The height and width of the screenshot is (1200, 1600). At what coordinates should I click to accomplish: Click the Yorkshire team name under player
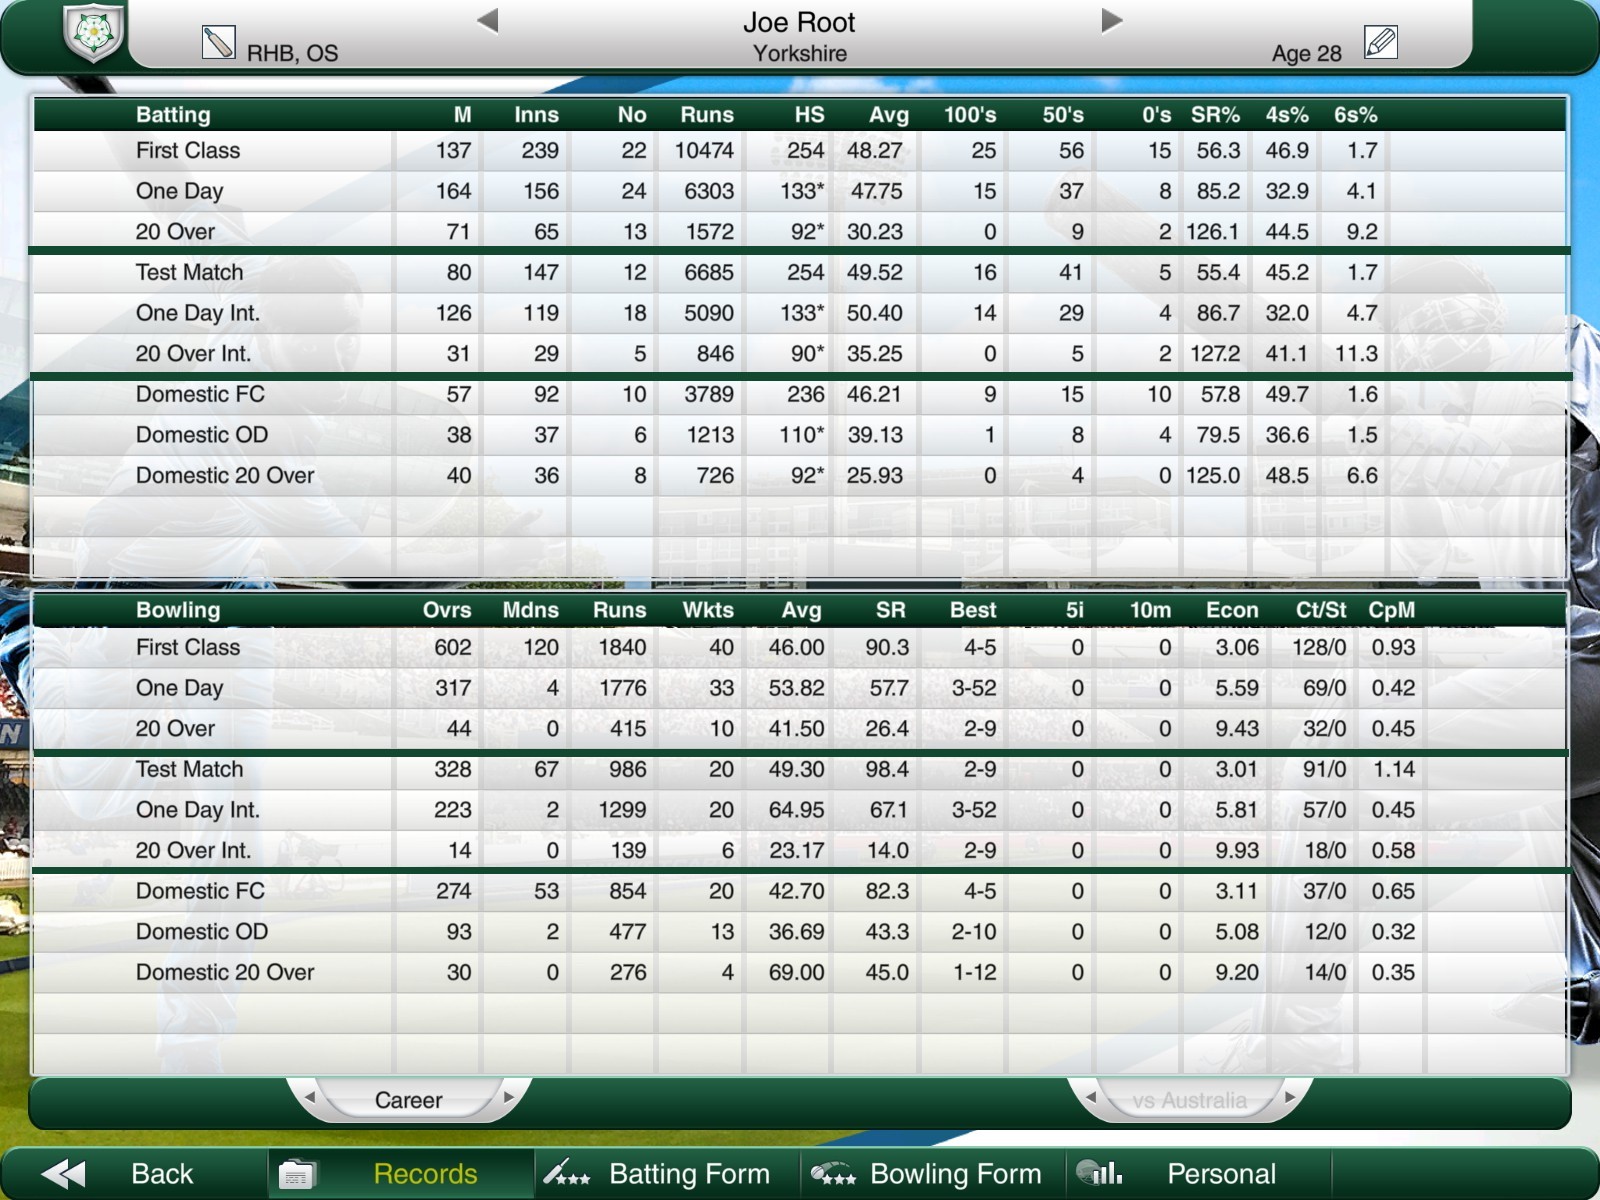pos(799,53)
